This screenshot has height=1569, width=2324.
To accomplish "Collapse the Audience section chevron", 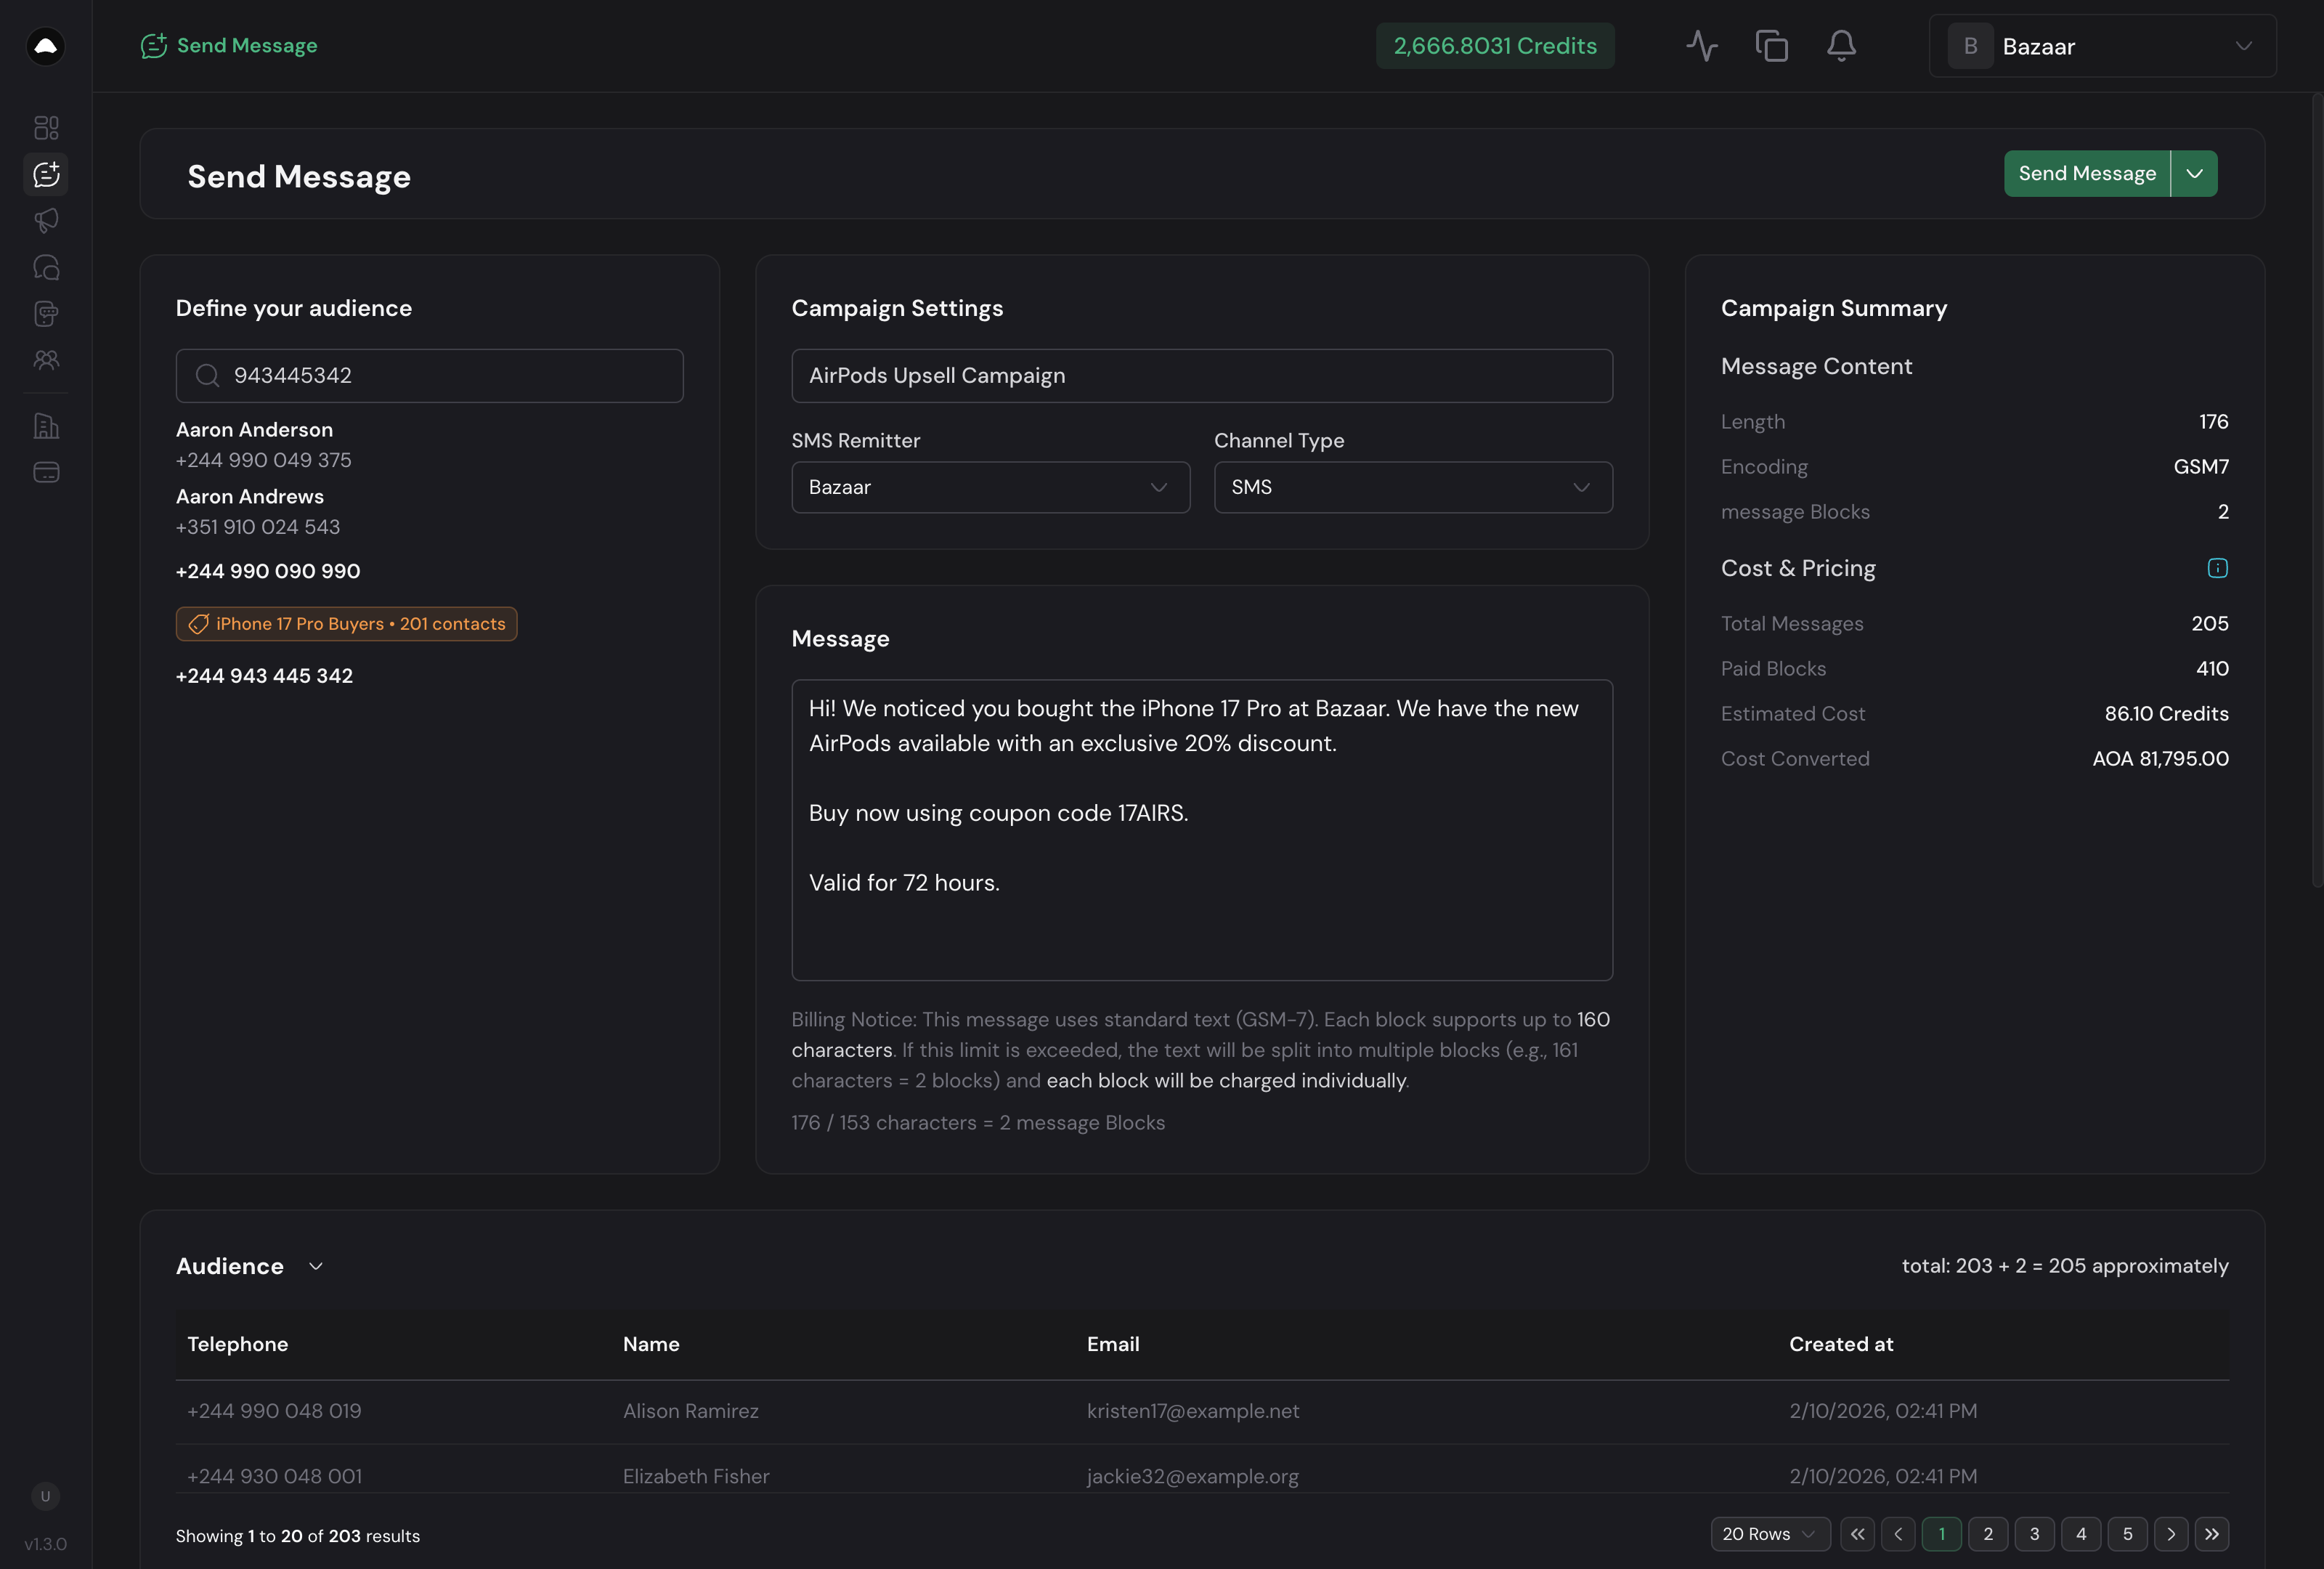I will [x=316, y=1266].
